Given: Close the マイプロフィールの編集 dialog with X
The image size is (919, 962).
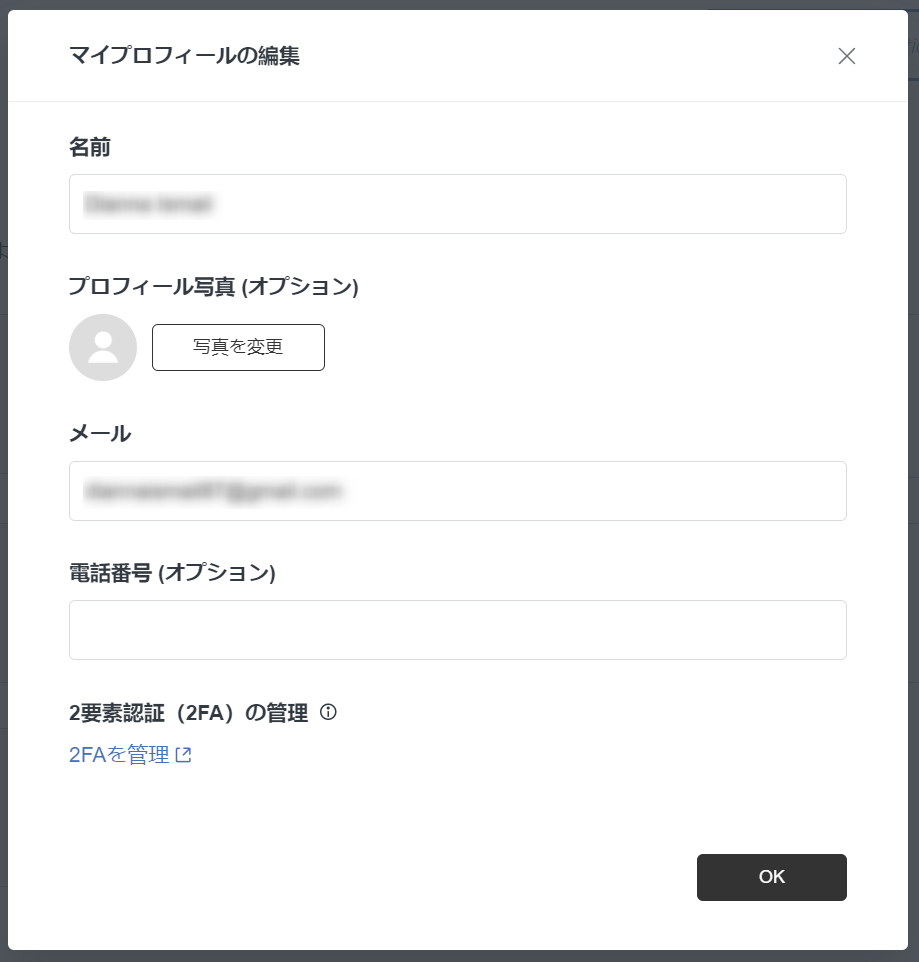Looking at the screenshot, I should 847,56.
